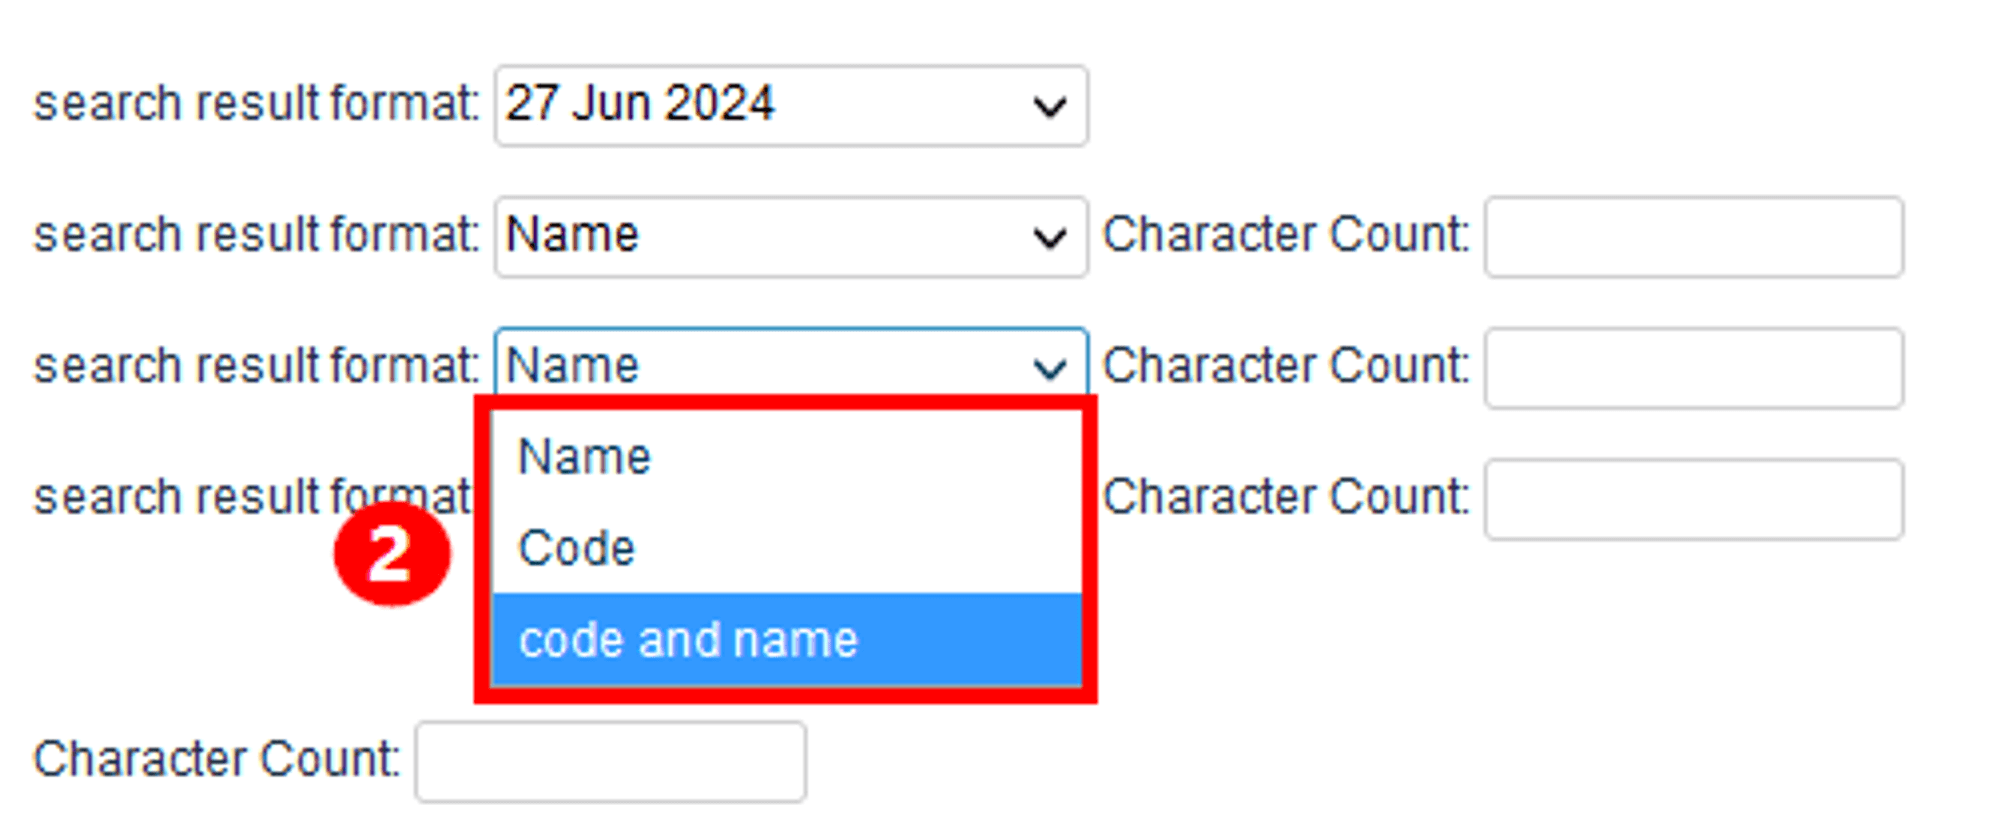Image resolution: width=2000 pixels, height=831 pixels.
Task: Focus the fourth-row Character Count field
Action: 1693,499
